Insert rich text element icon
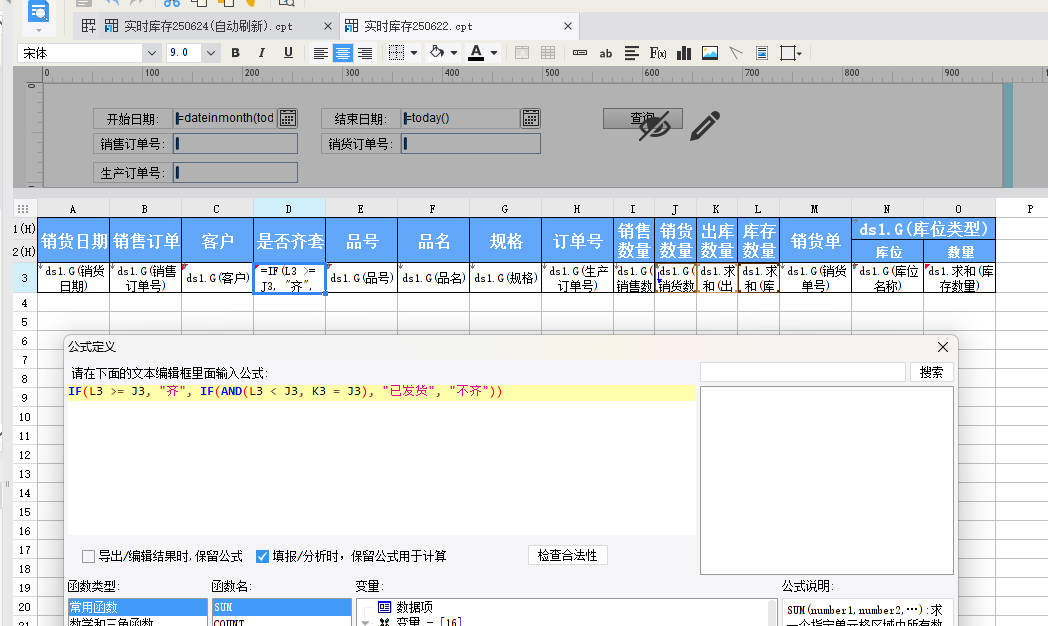 (x=632, y=53)
